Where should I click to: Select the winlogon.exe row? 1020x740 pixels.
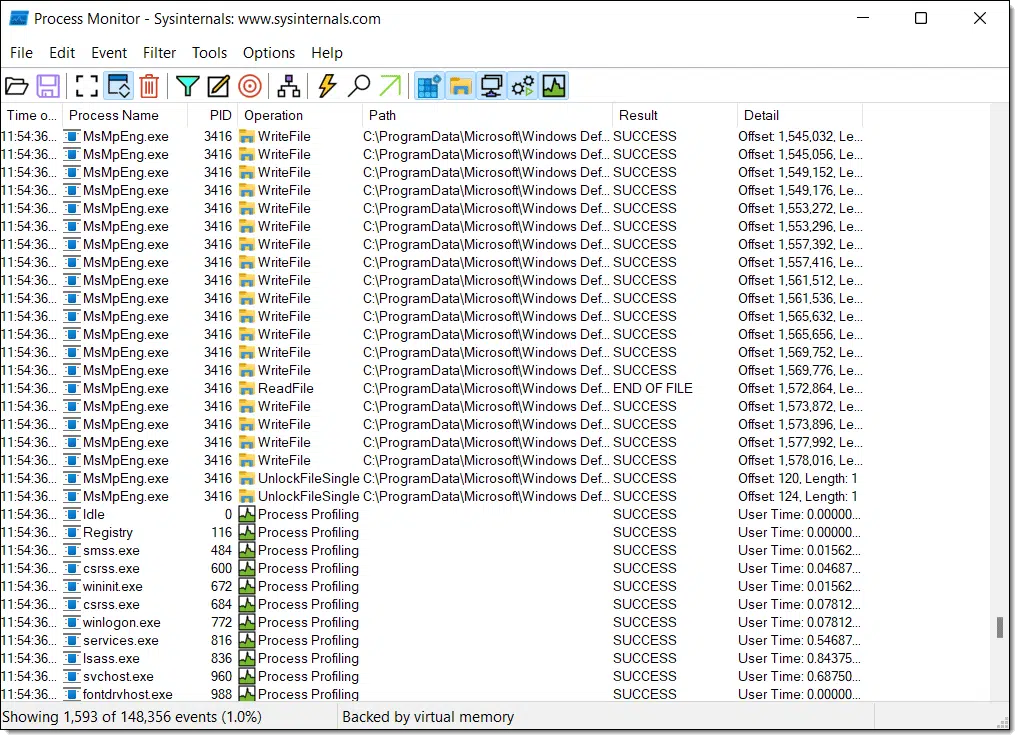click(x=432, y=622)
